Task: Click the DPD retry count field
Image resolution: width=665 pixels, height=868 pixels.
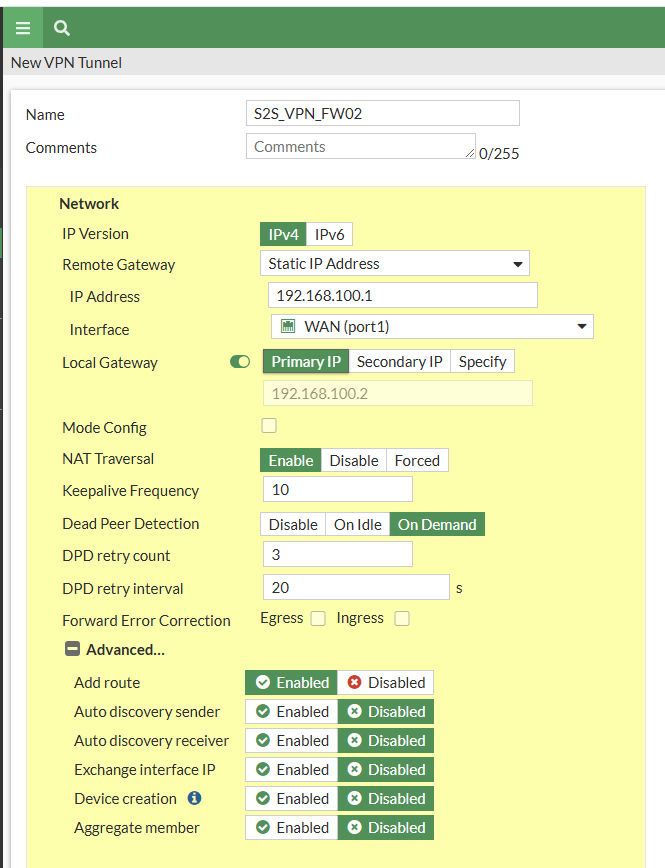Action: pyautogui.click(x=338, y=554)
